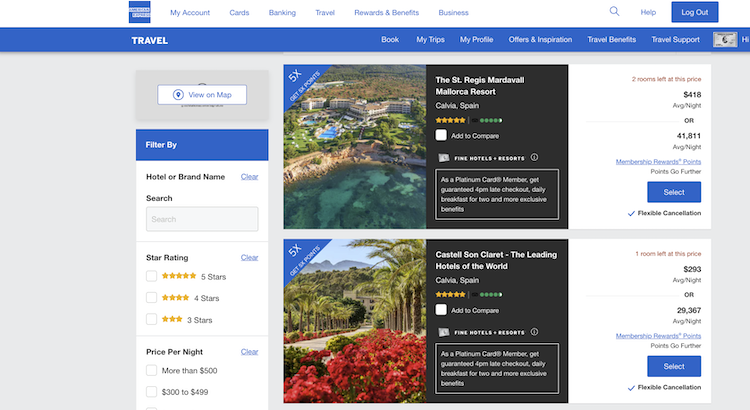Enable $300 to $499 price filter
750x410 pixels.
pos(151,392)
